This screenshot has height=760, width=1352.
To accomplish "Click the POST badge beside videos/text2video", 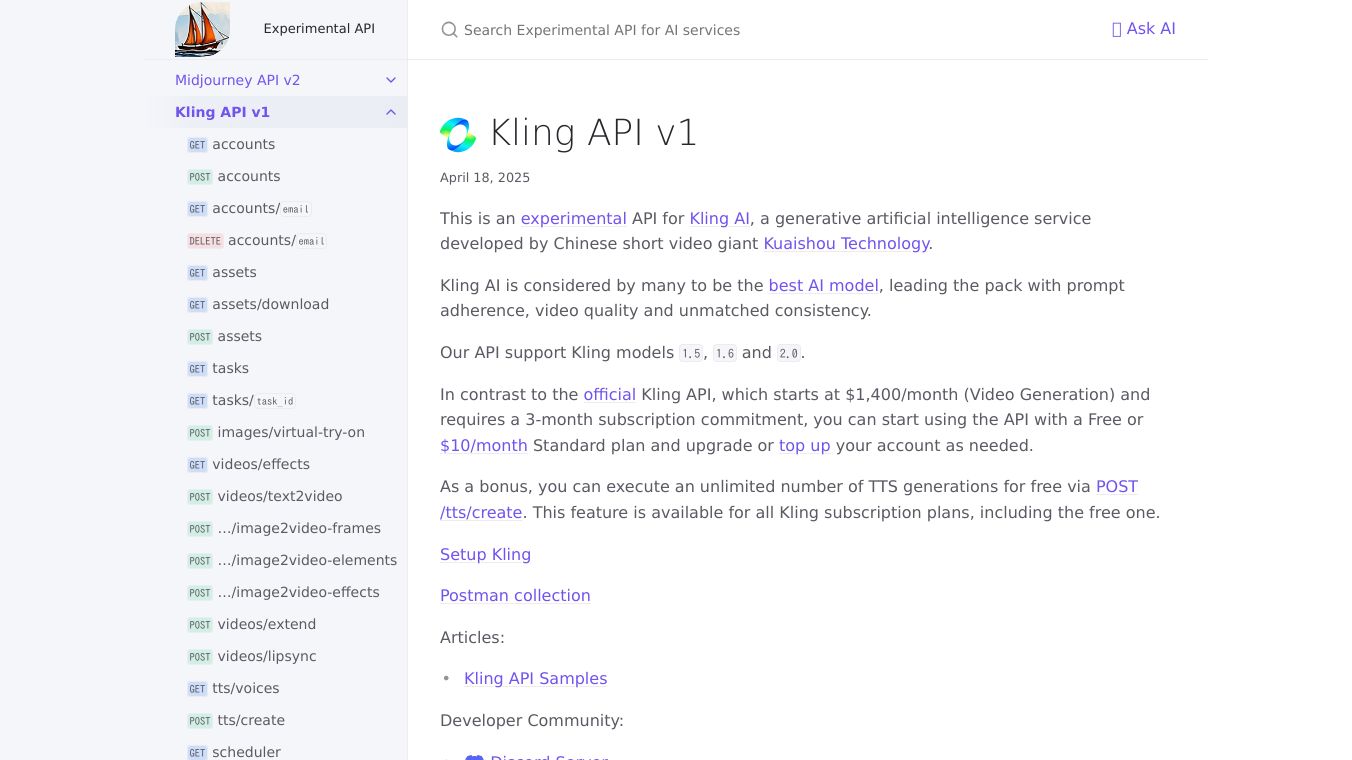I will (x=200, y=497).
